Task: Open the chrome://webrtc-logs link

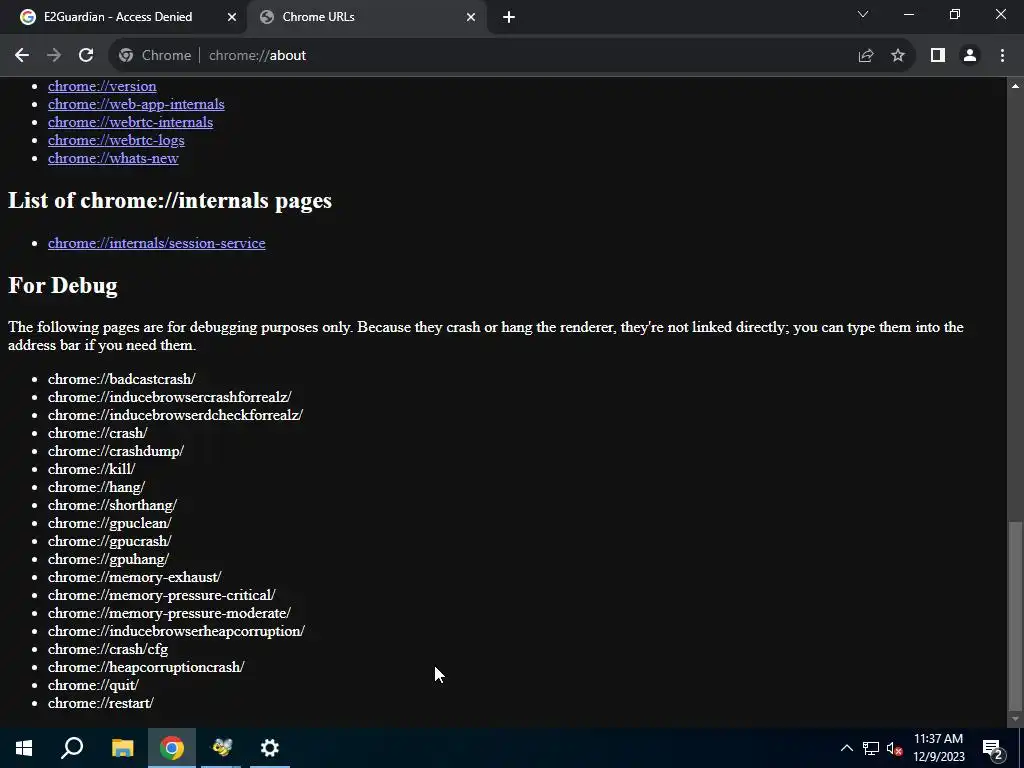Action: pos(116,140)
